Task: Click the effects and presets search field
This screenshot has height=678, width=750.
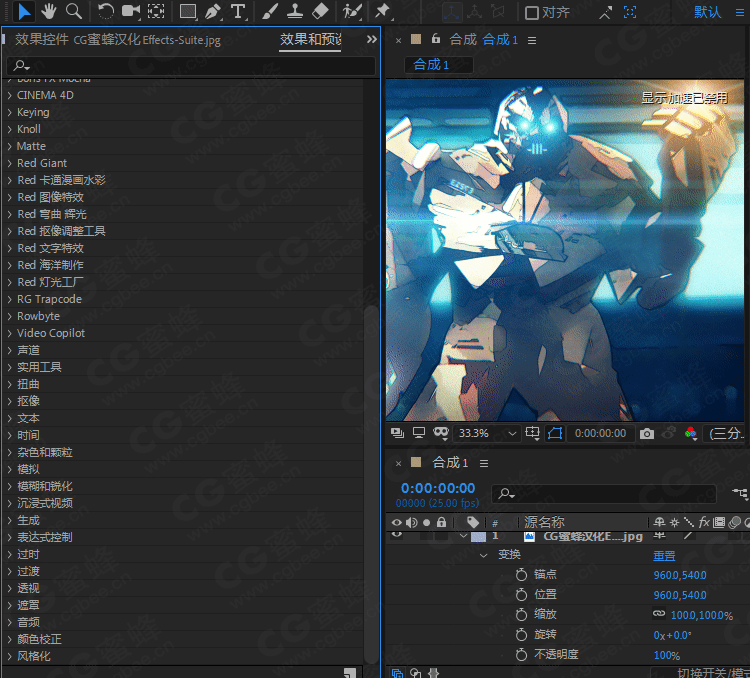Action: [x=191, y=66]
